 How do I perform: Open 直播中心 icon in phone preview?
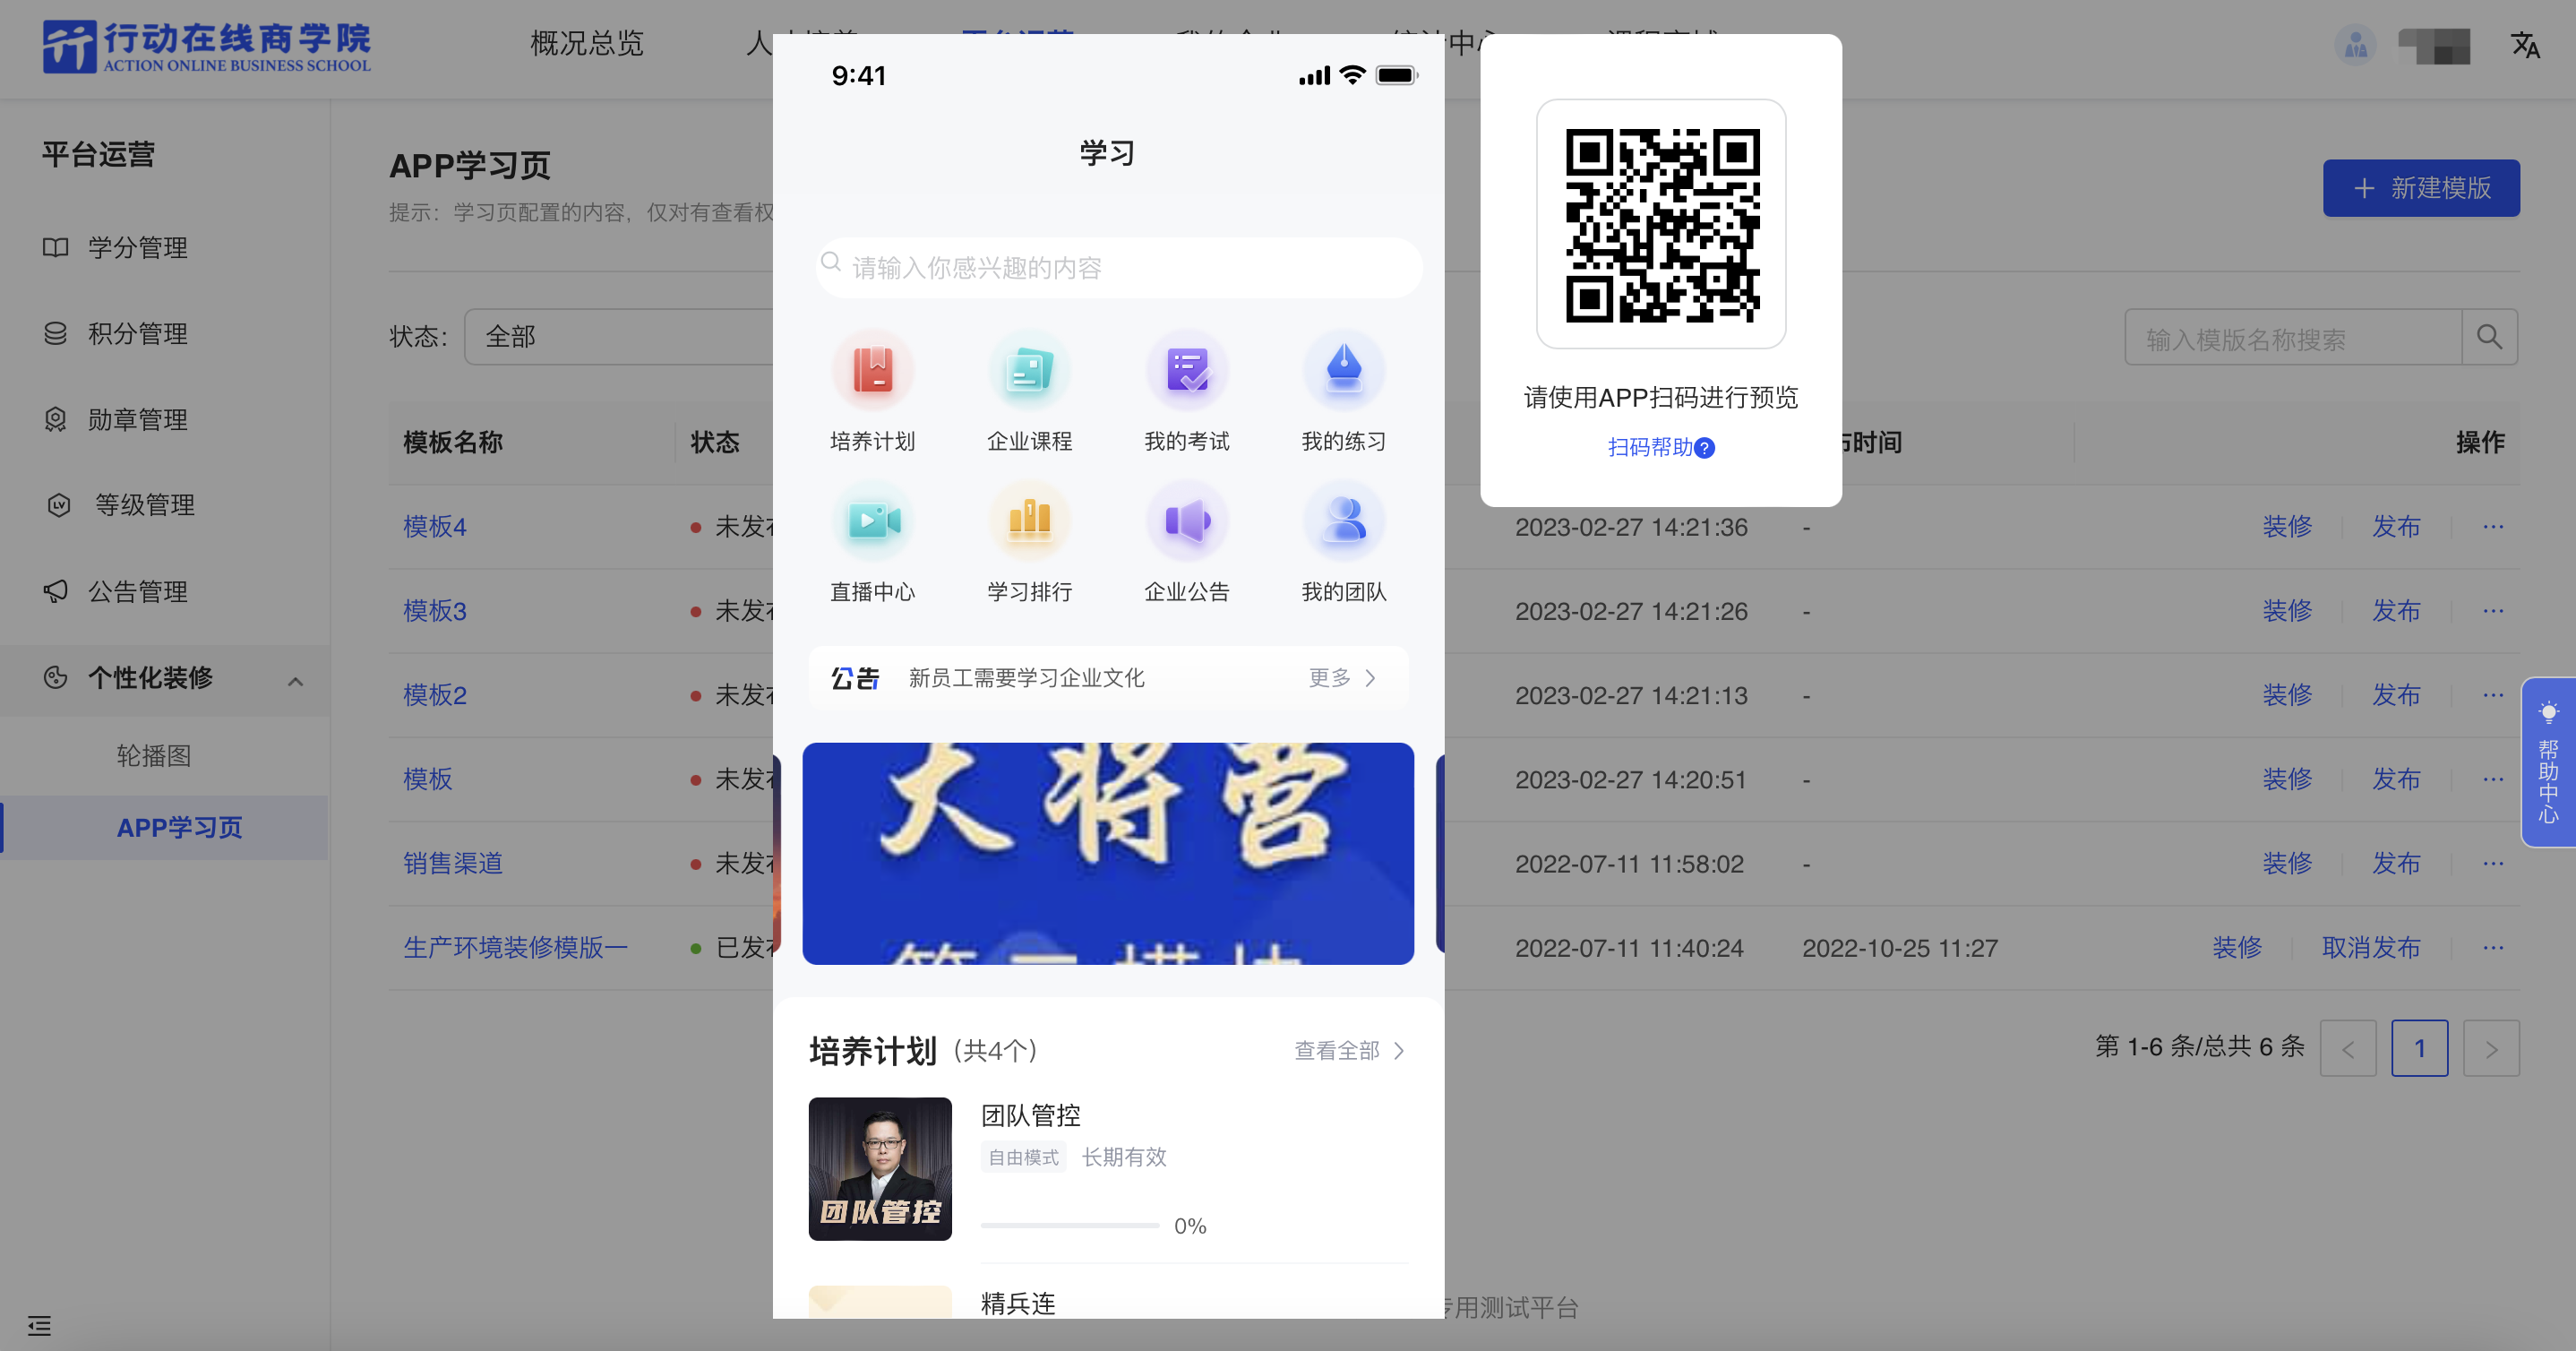coord(872,521)
